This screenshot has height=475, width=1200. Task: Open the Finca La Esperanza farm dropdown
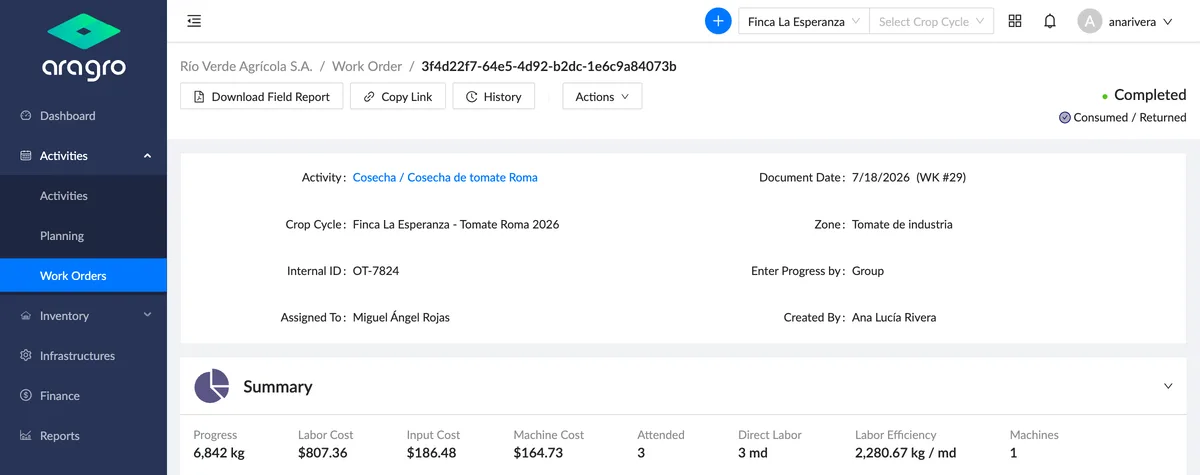click(803, 21)
